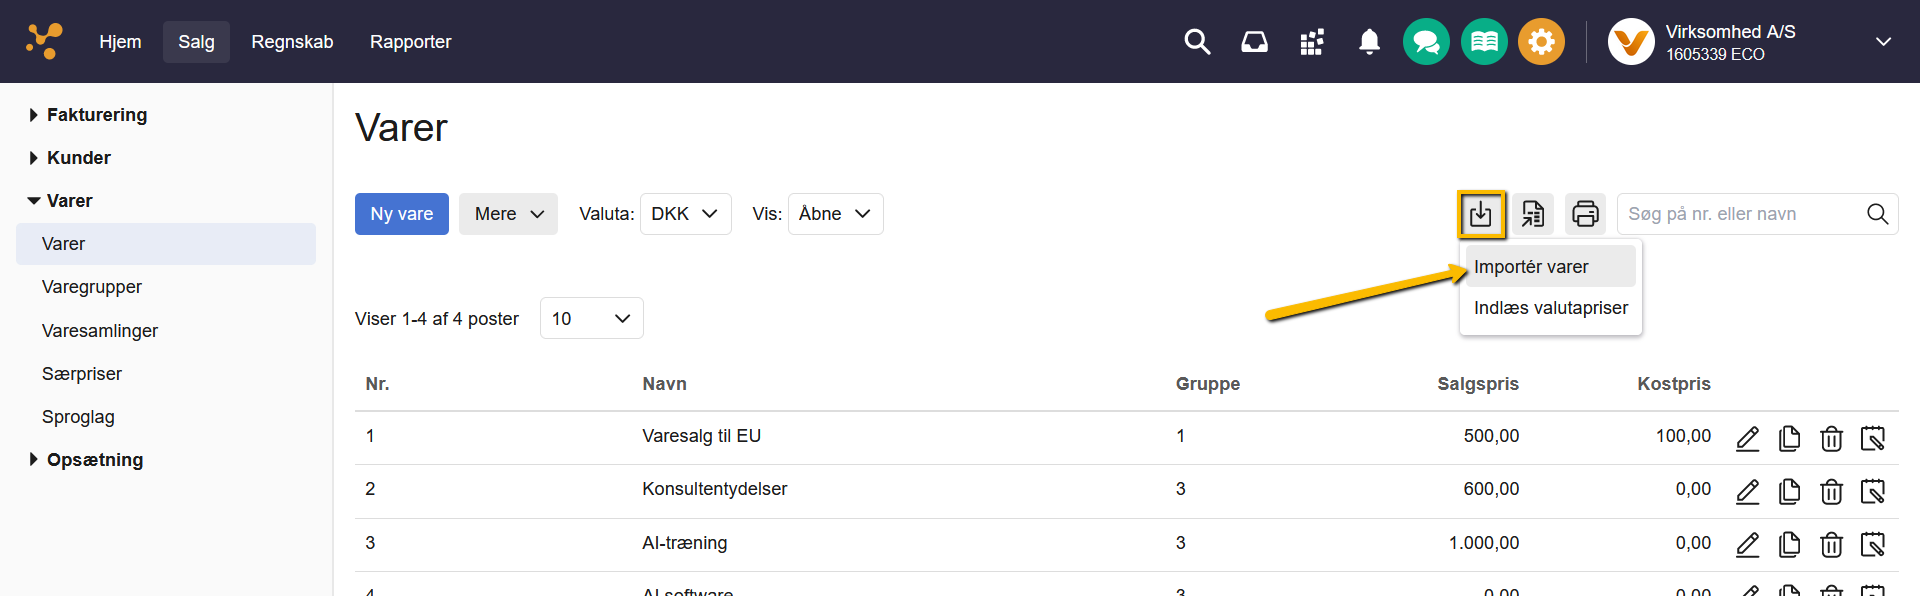The width and height of the screenshot is (1920, 596).
Task: Click the Søg på nr. eller navn field
Action: (1740, 214)
